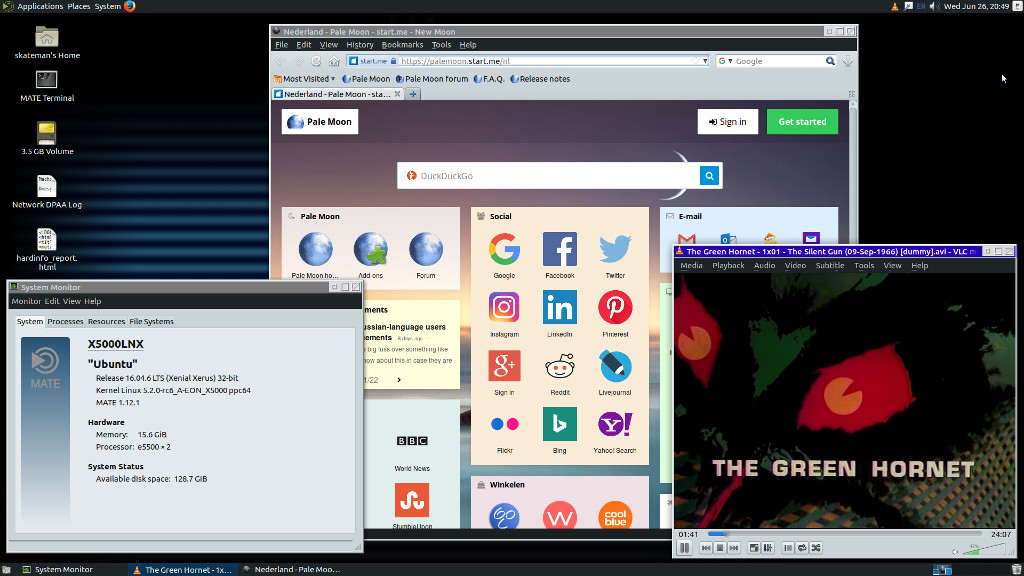Toggle fullscreen video in VLC
This screenshot has width=1024, height=576.
tap(754, 548)
